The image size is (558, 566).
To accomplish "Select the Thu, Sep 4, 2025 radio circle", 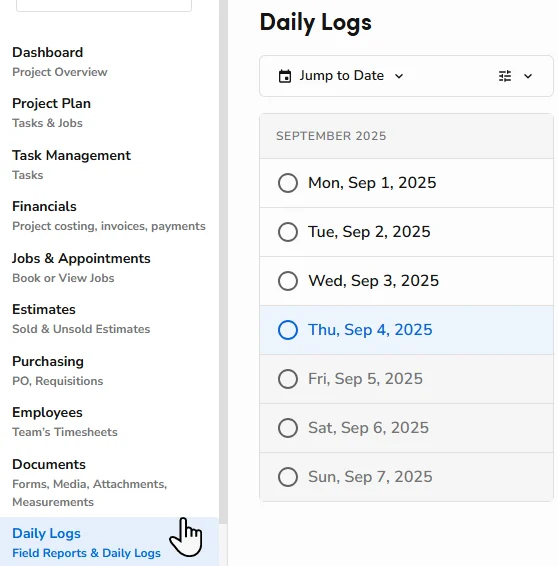I will pos(288,330).
